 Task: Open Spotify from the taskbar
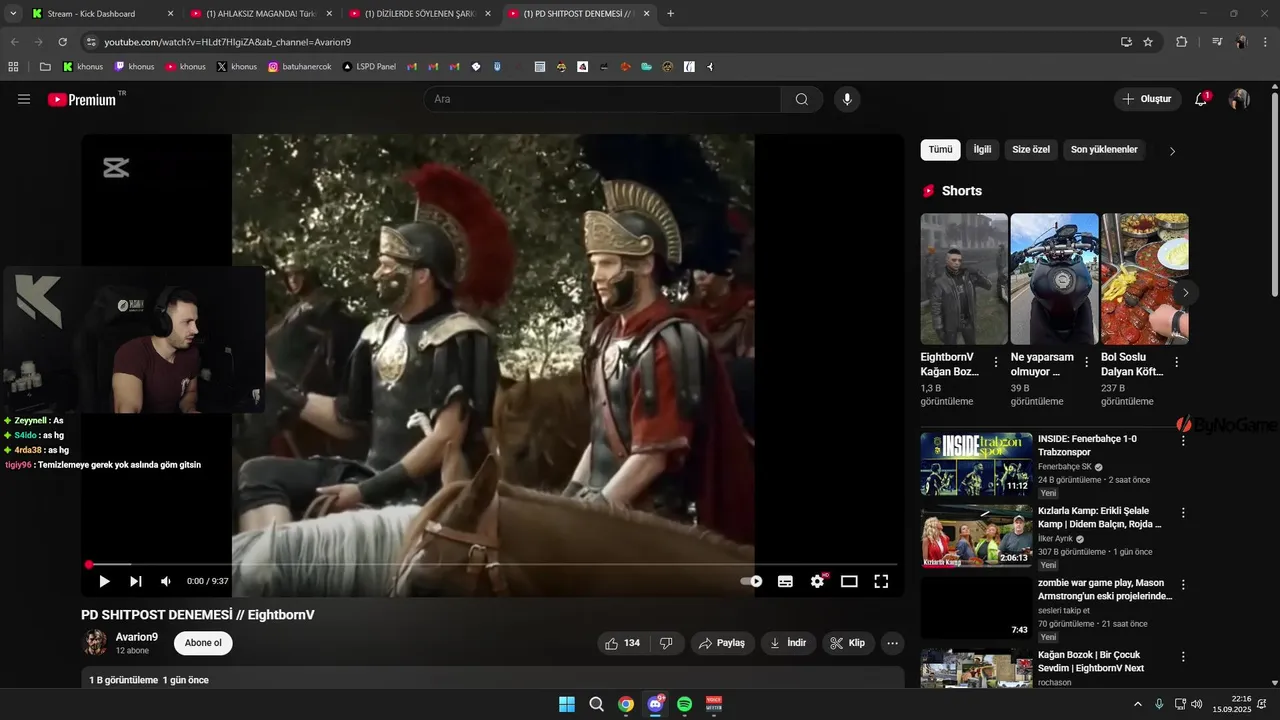pos(684,704)
